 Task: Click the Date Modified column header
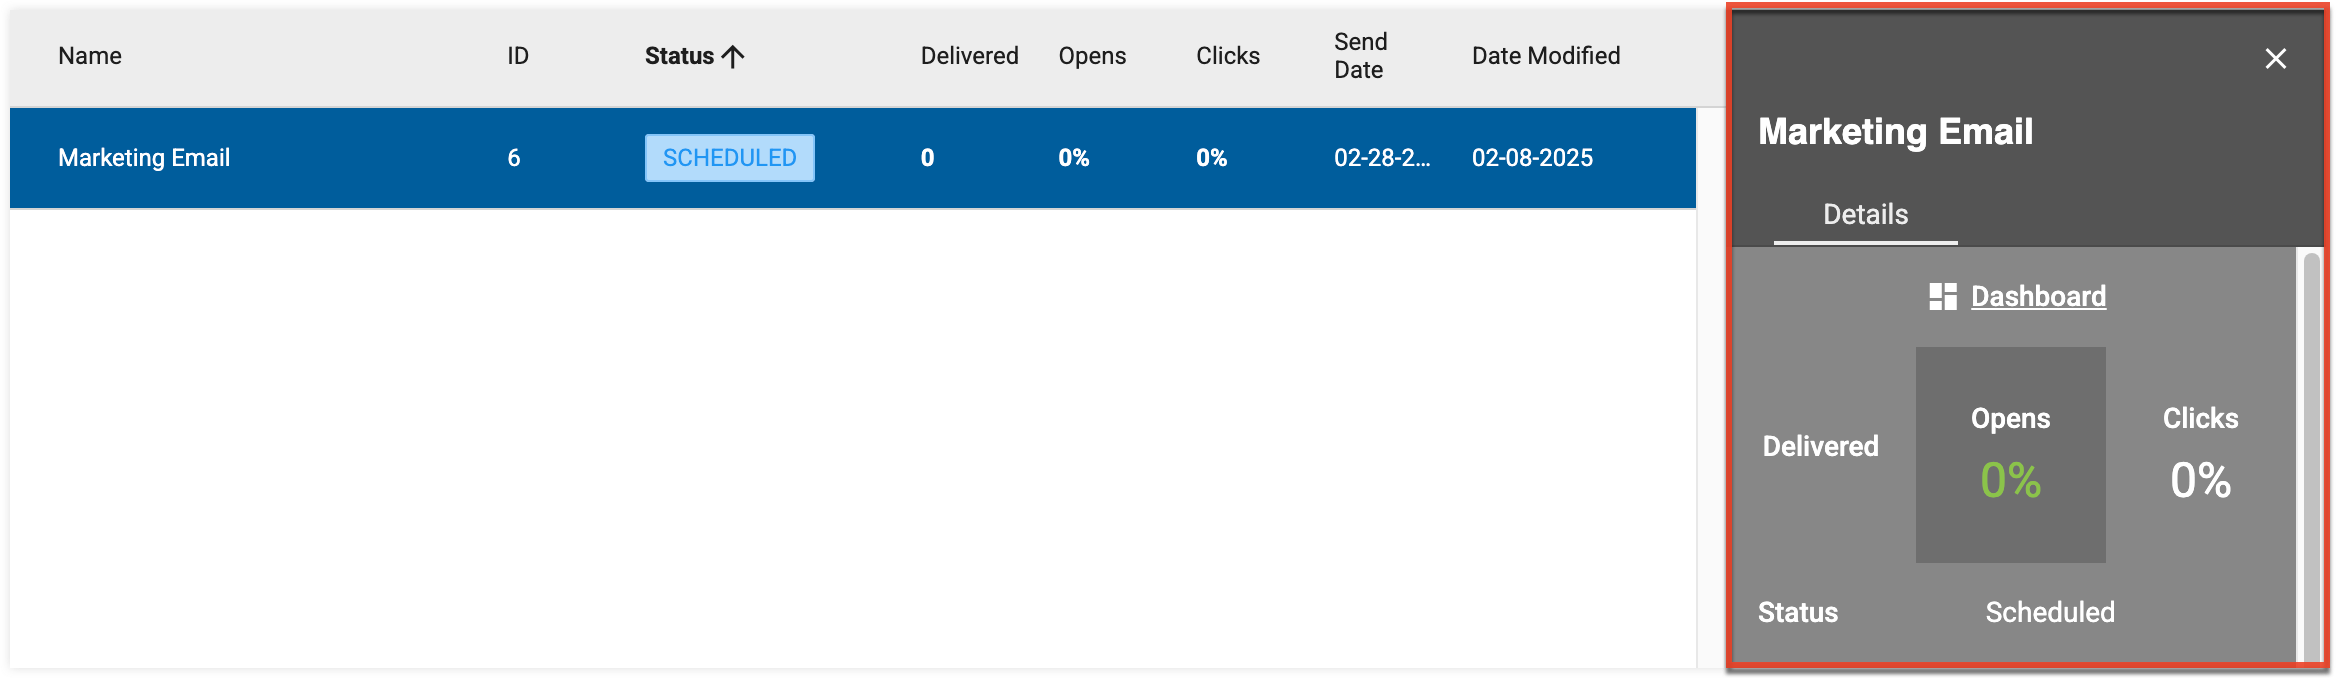coord(1545,56)
